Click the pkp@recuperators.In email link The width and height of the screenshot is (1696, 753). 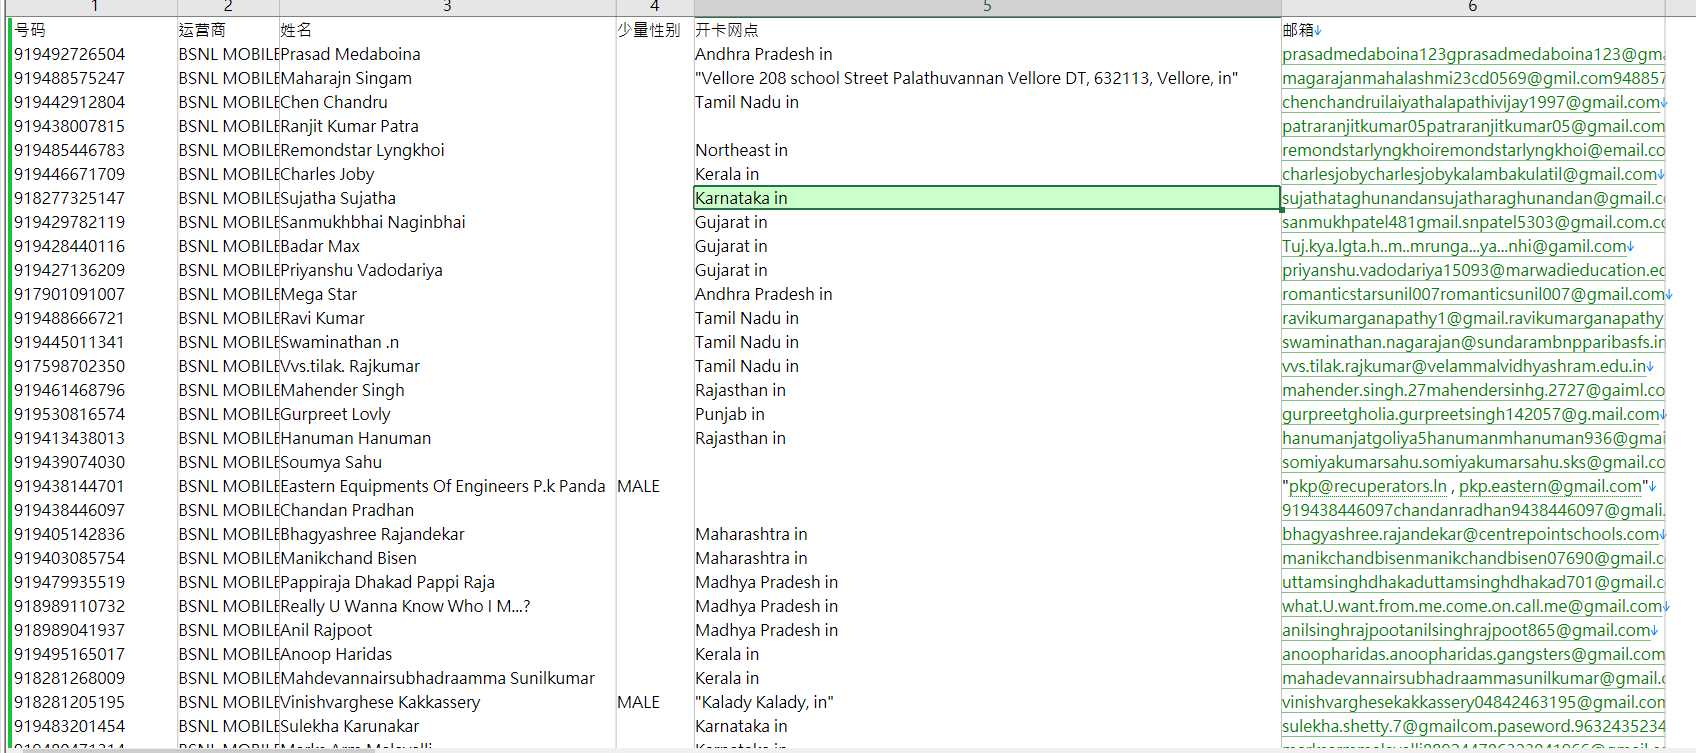(x=1367, y=486)
